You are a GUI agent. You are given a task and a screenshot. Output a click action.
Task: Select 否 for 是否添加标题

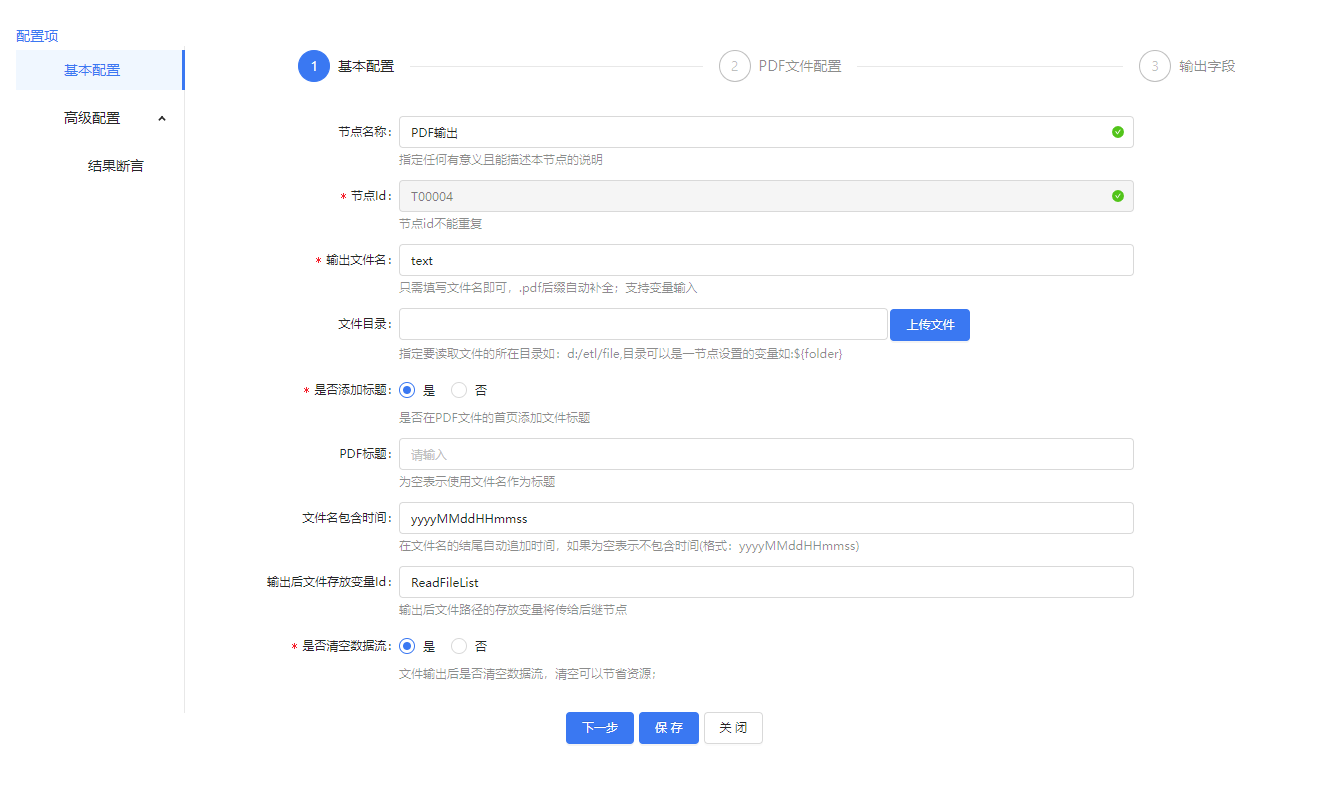(459, 390)
